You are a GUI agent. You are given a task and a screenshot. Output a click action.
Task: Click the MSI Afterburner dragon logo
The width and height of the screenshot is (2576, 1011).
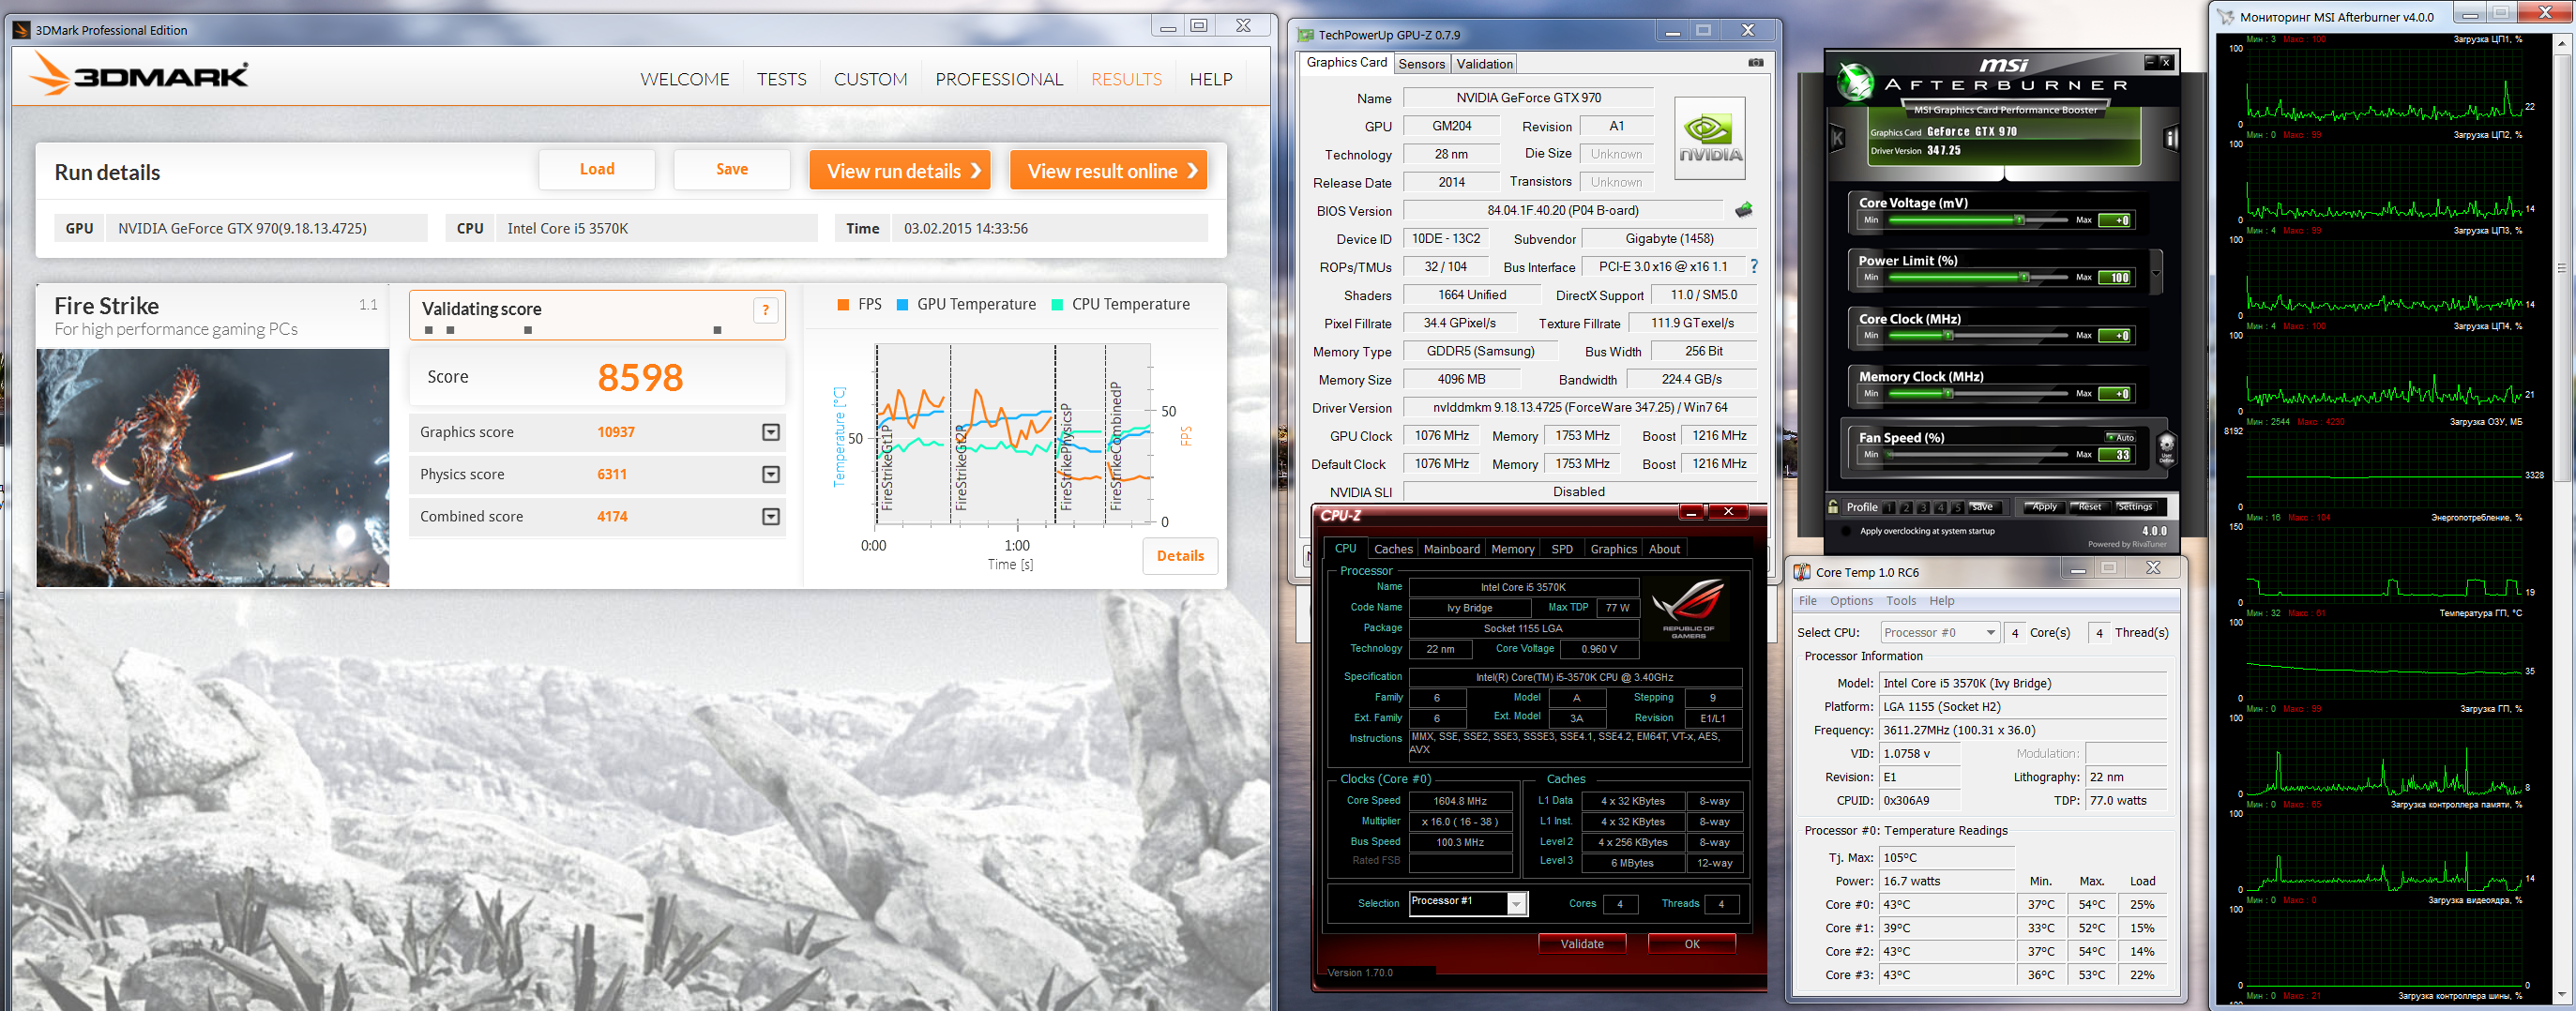(x=1855, y=82)
